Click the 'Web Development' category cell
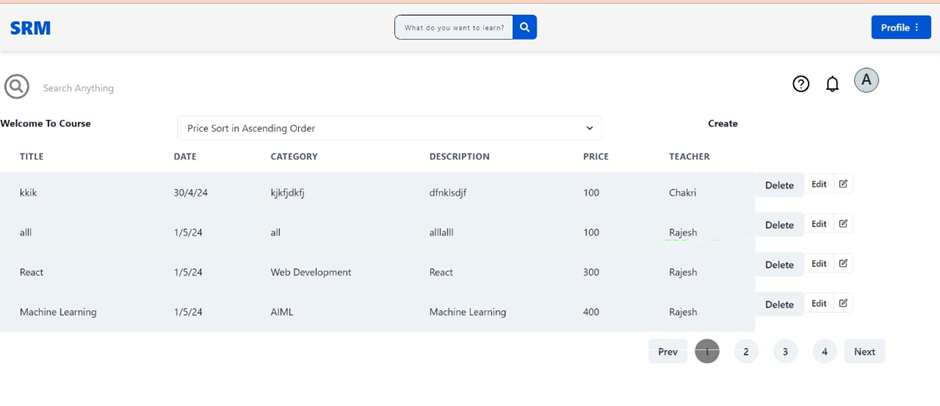 coord(311,272)
